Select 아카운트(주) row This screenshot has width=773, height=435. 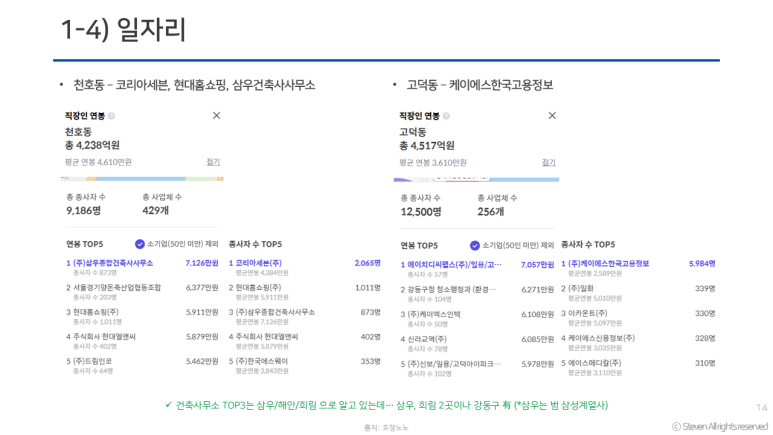(x=638, y=318)
